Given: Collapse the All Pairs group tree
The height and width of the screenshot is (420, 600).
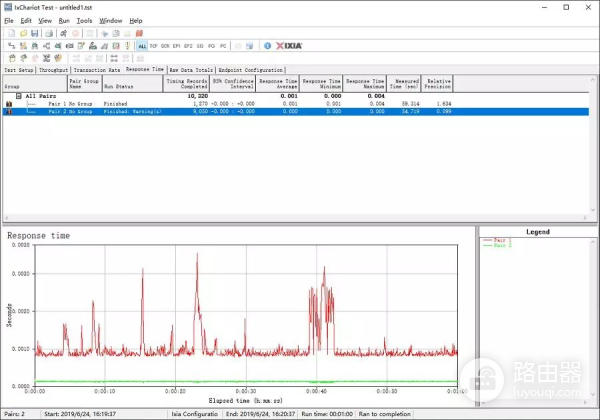Looking at the screenshot, I should click(20, 96).
